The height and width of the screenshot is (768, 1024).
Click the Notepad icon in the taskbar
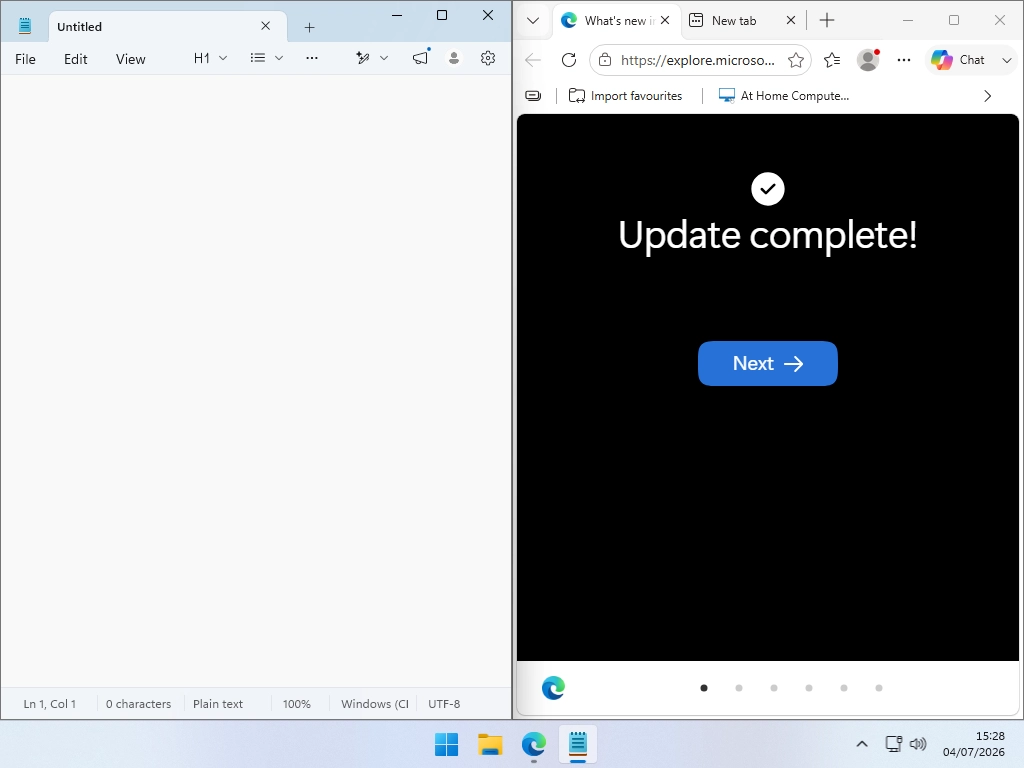click(578, 744)
